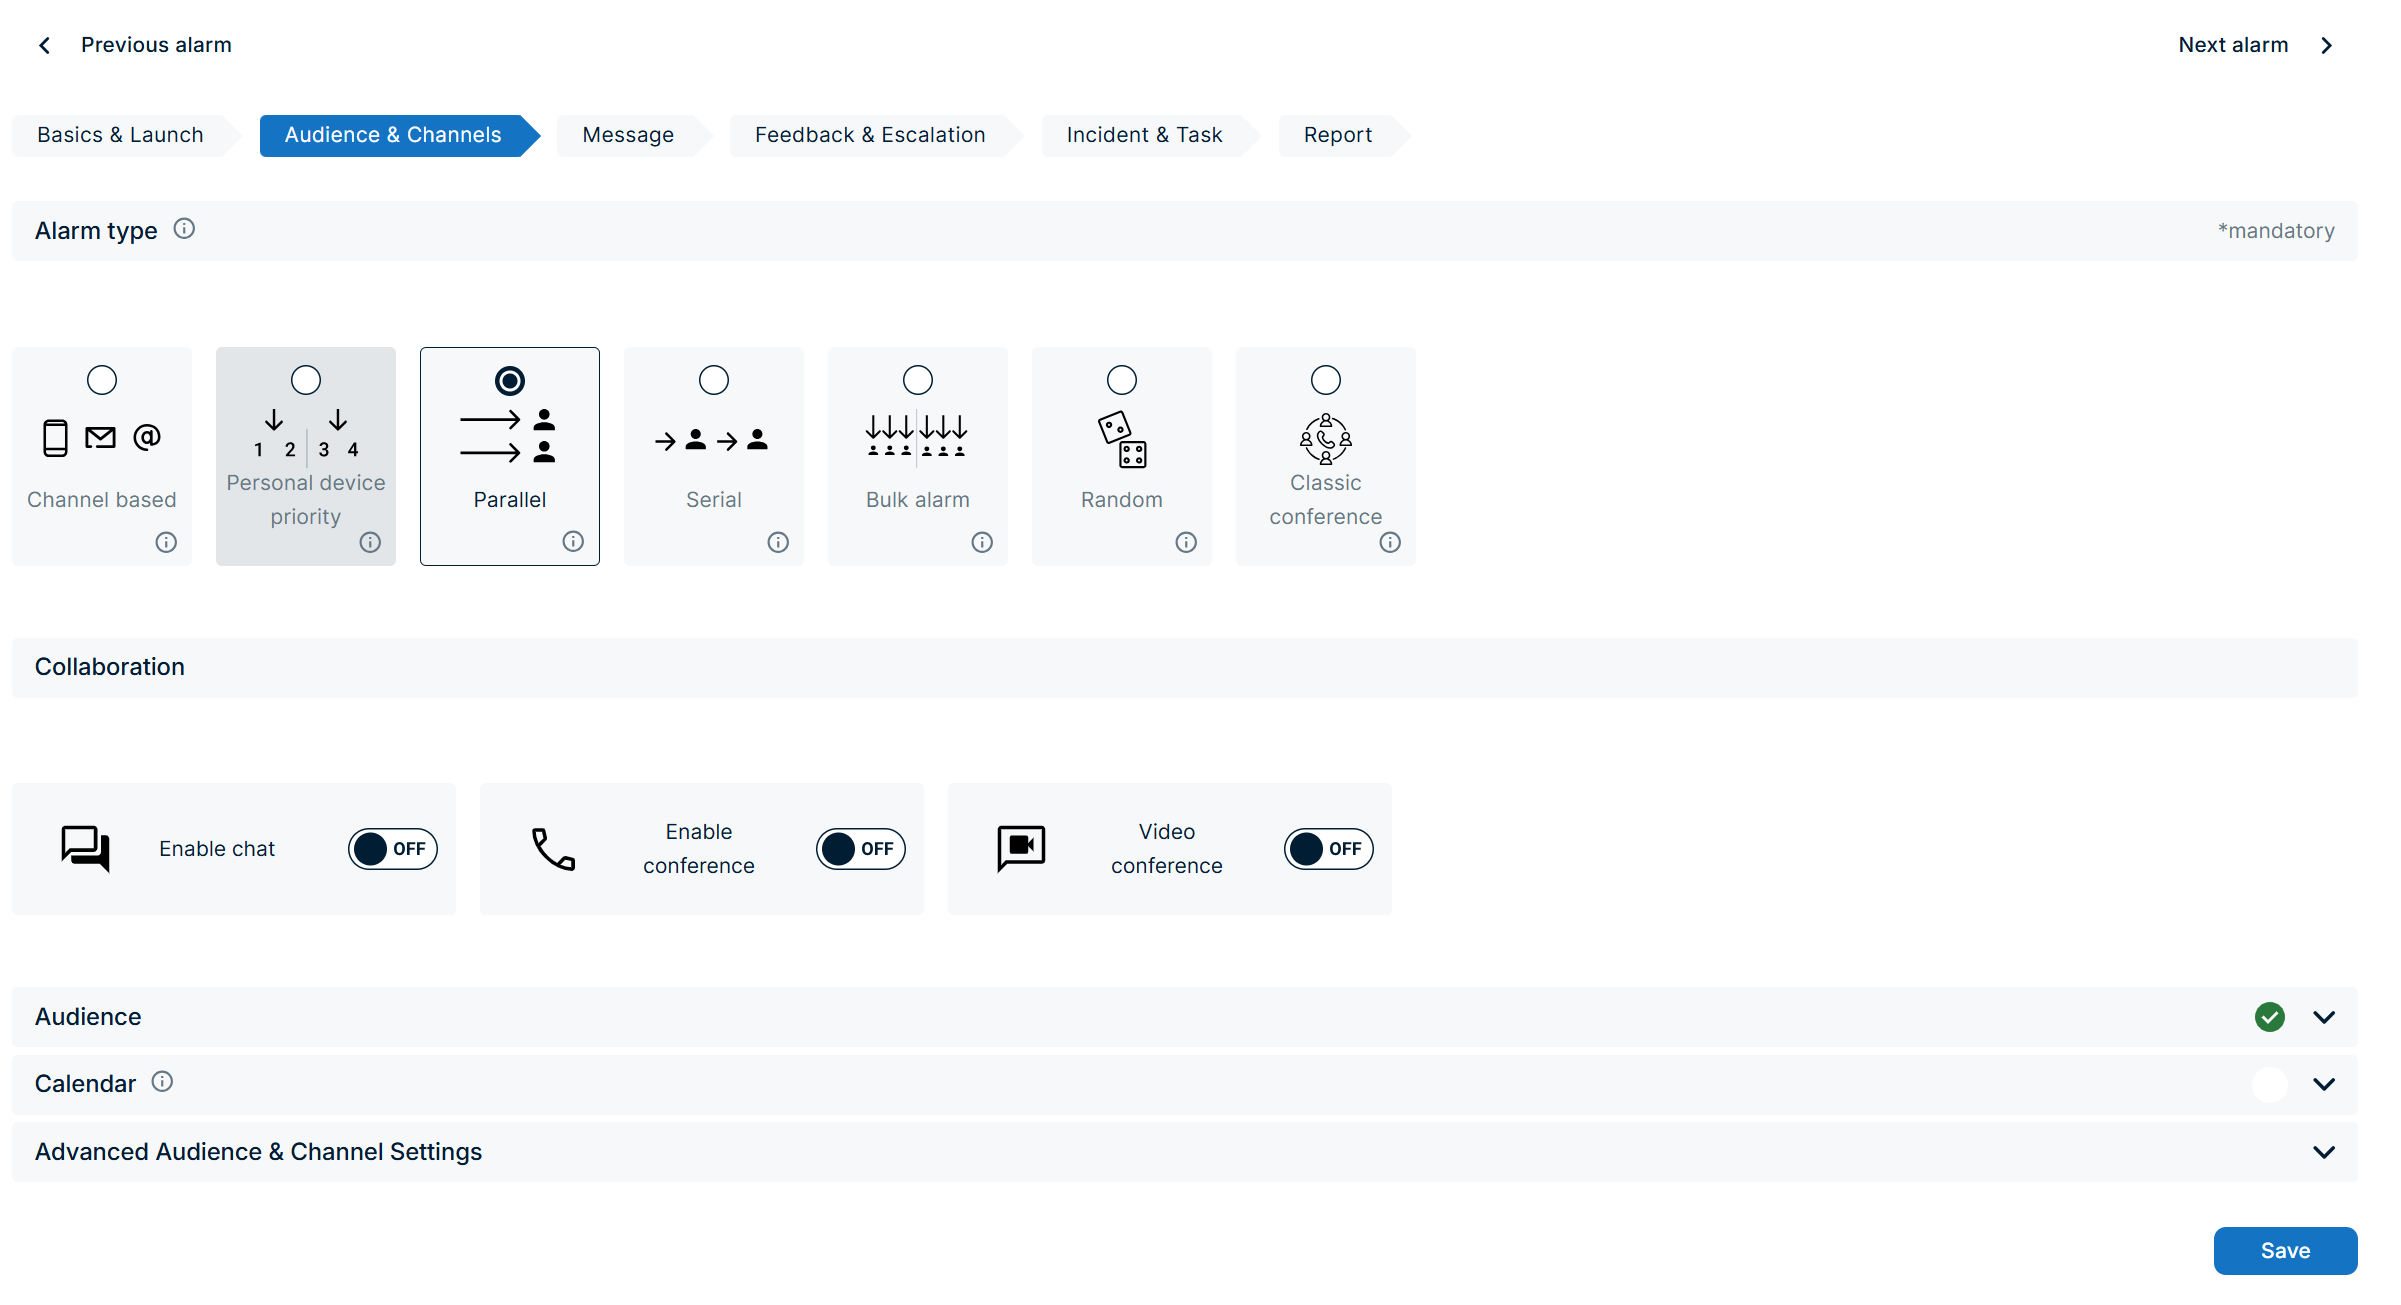This screenshot has height=1305, width=2401.
Task: Expand the Calendar section chevron
Action: (2324, 1084)
